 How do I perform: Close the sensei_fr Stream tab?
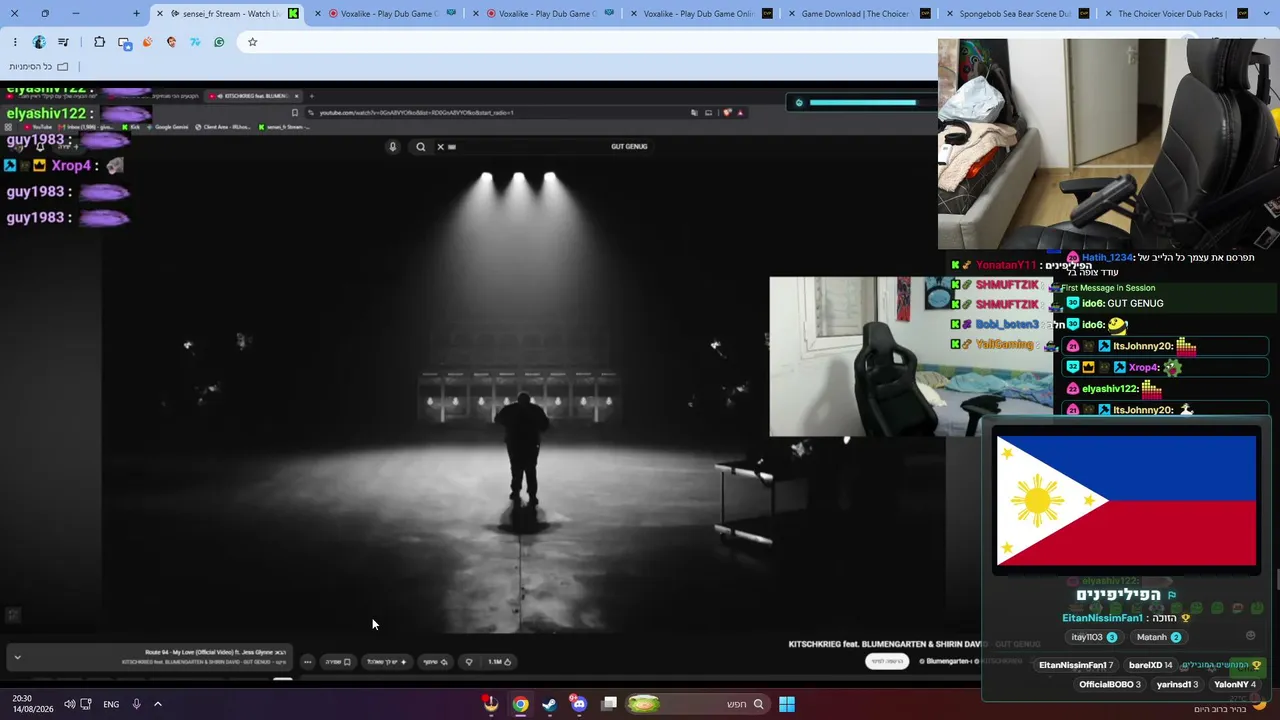pos(159,14)
